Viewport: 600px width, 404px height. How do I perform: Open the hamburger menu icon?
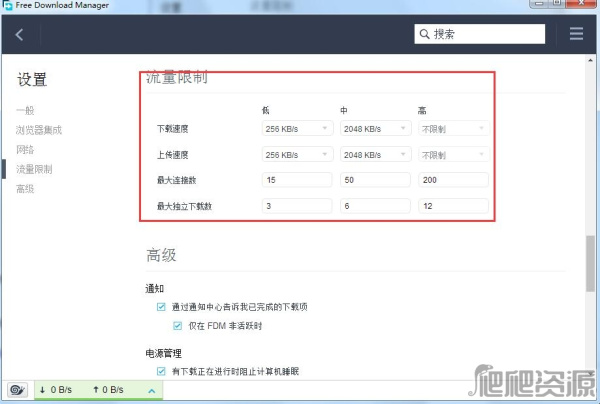coord(576,34)
